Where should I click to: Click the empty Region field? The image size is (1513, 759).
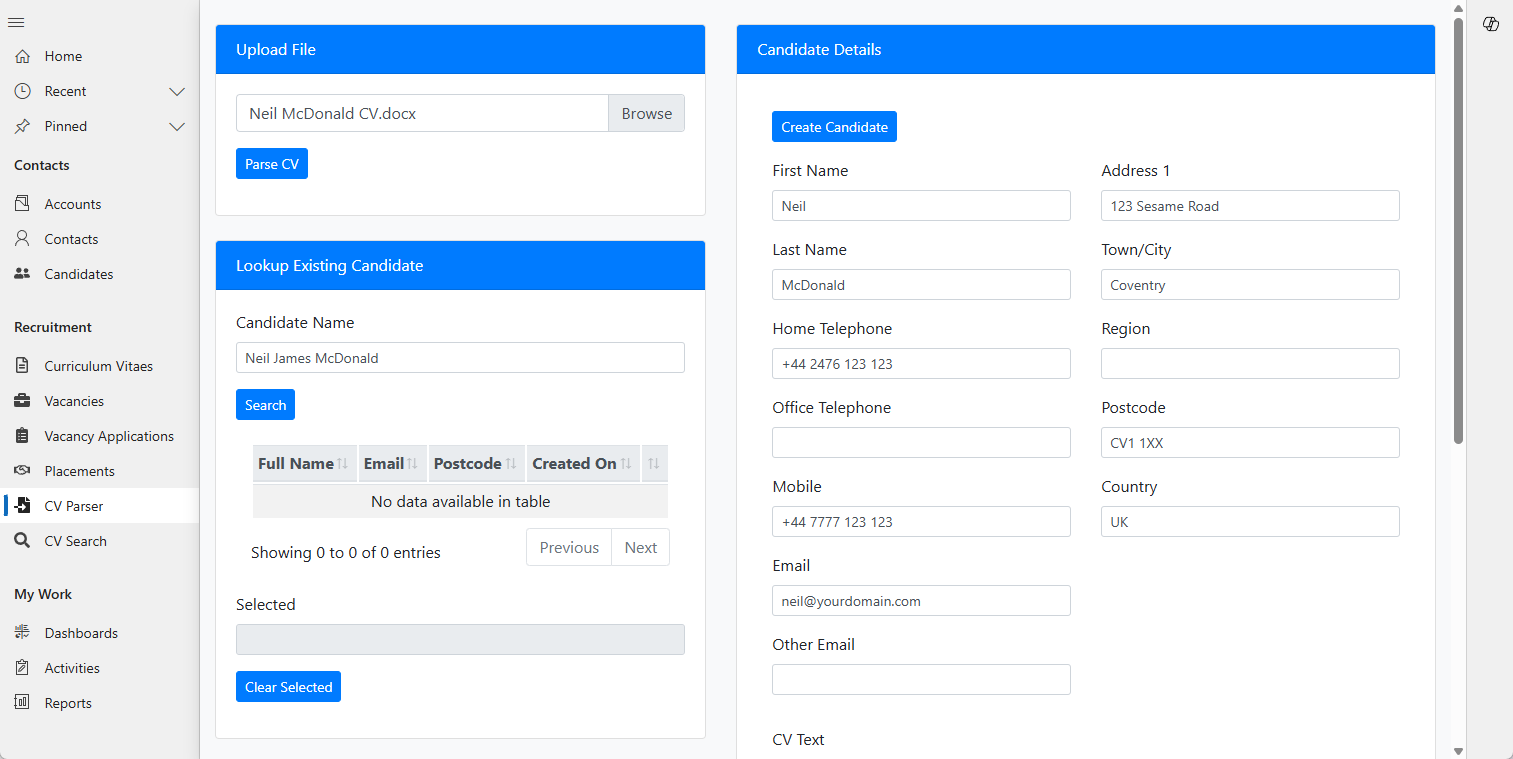click(x=1250, y=364)
